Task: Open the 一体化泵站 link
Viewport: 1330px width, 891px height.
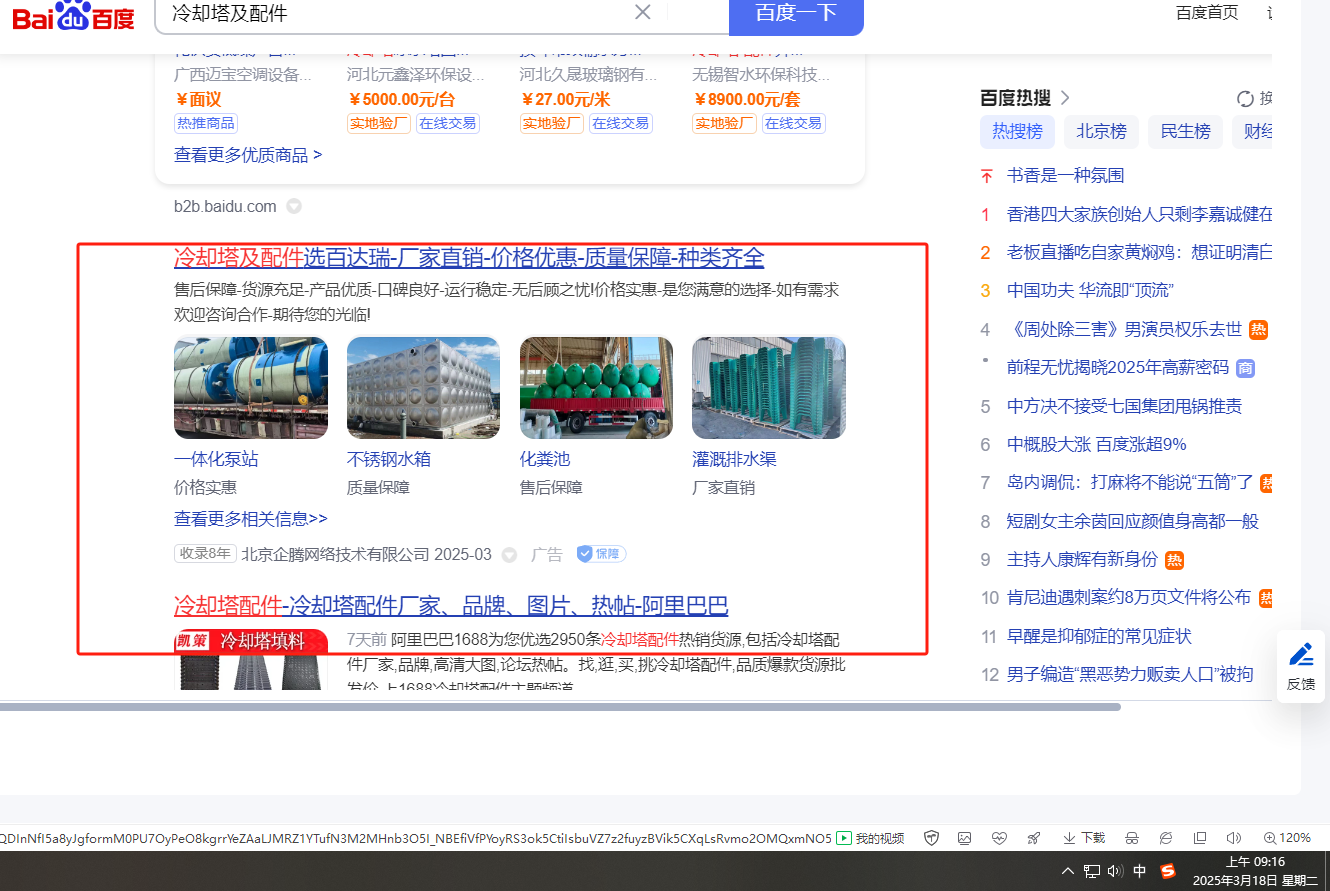Action: click(x=216, y=460)
